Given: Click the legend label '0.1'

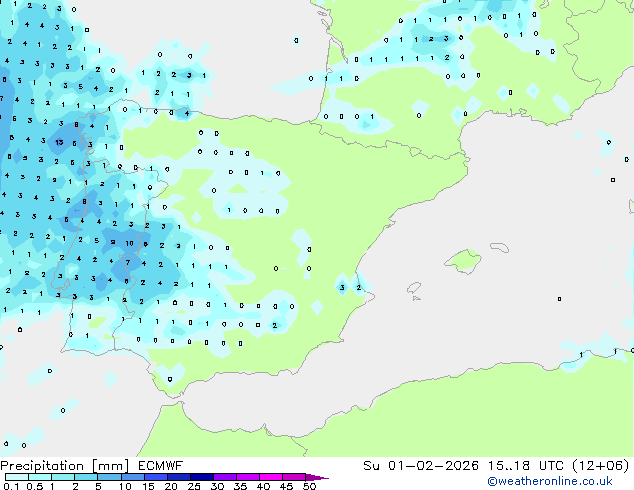Looking at the screenshot, I should coord(11,486).
